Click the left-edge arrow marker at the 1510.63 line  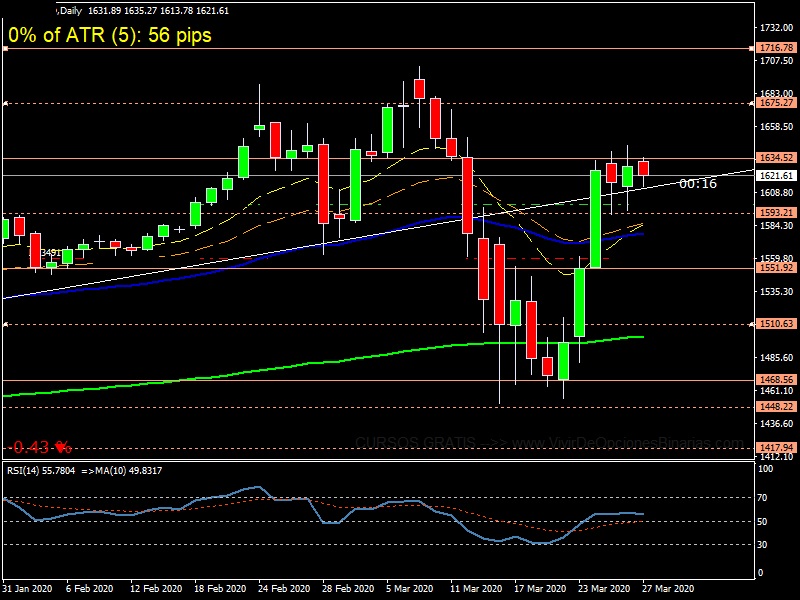point(4,324)
